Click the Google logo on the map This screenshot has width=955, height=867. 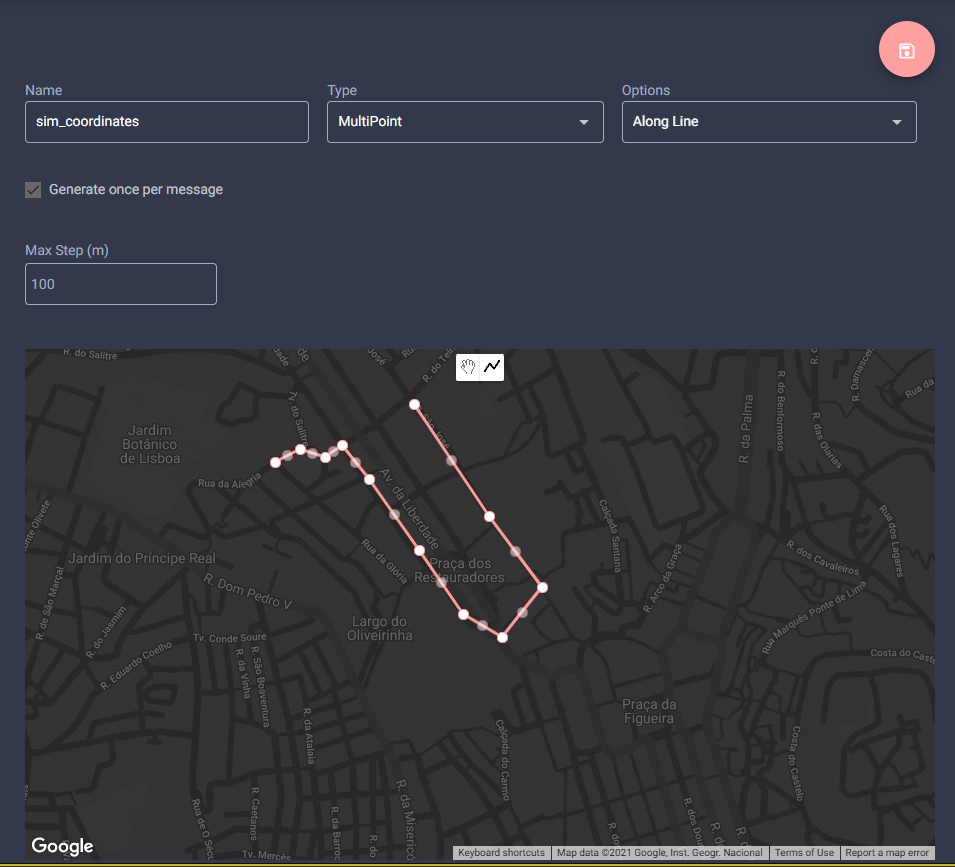61,846
